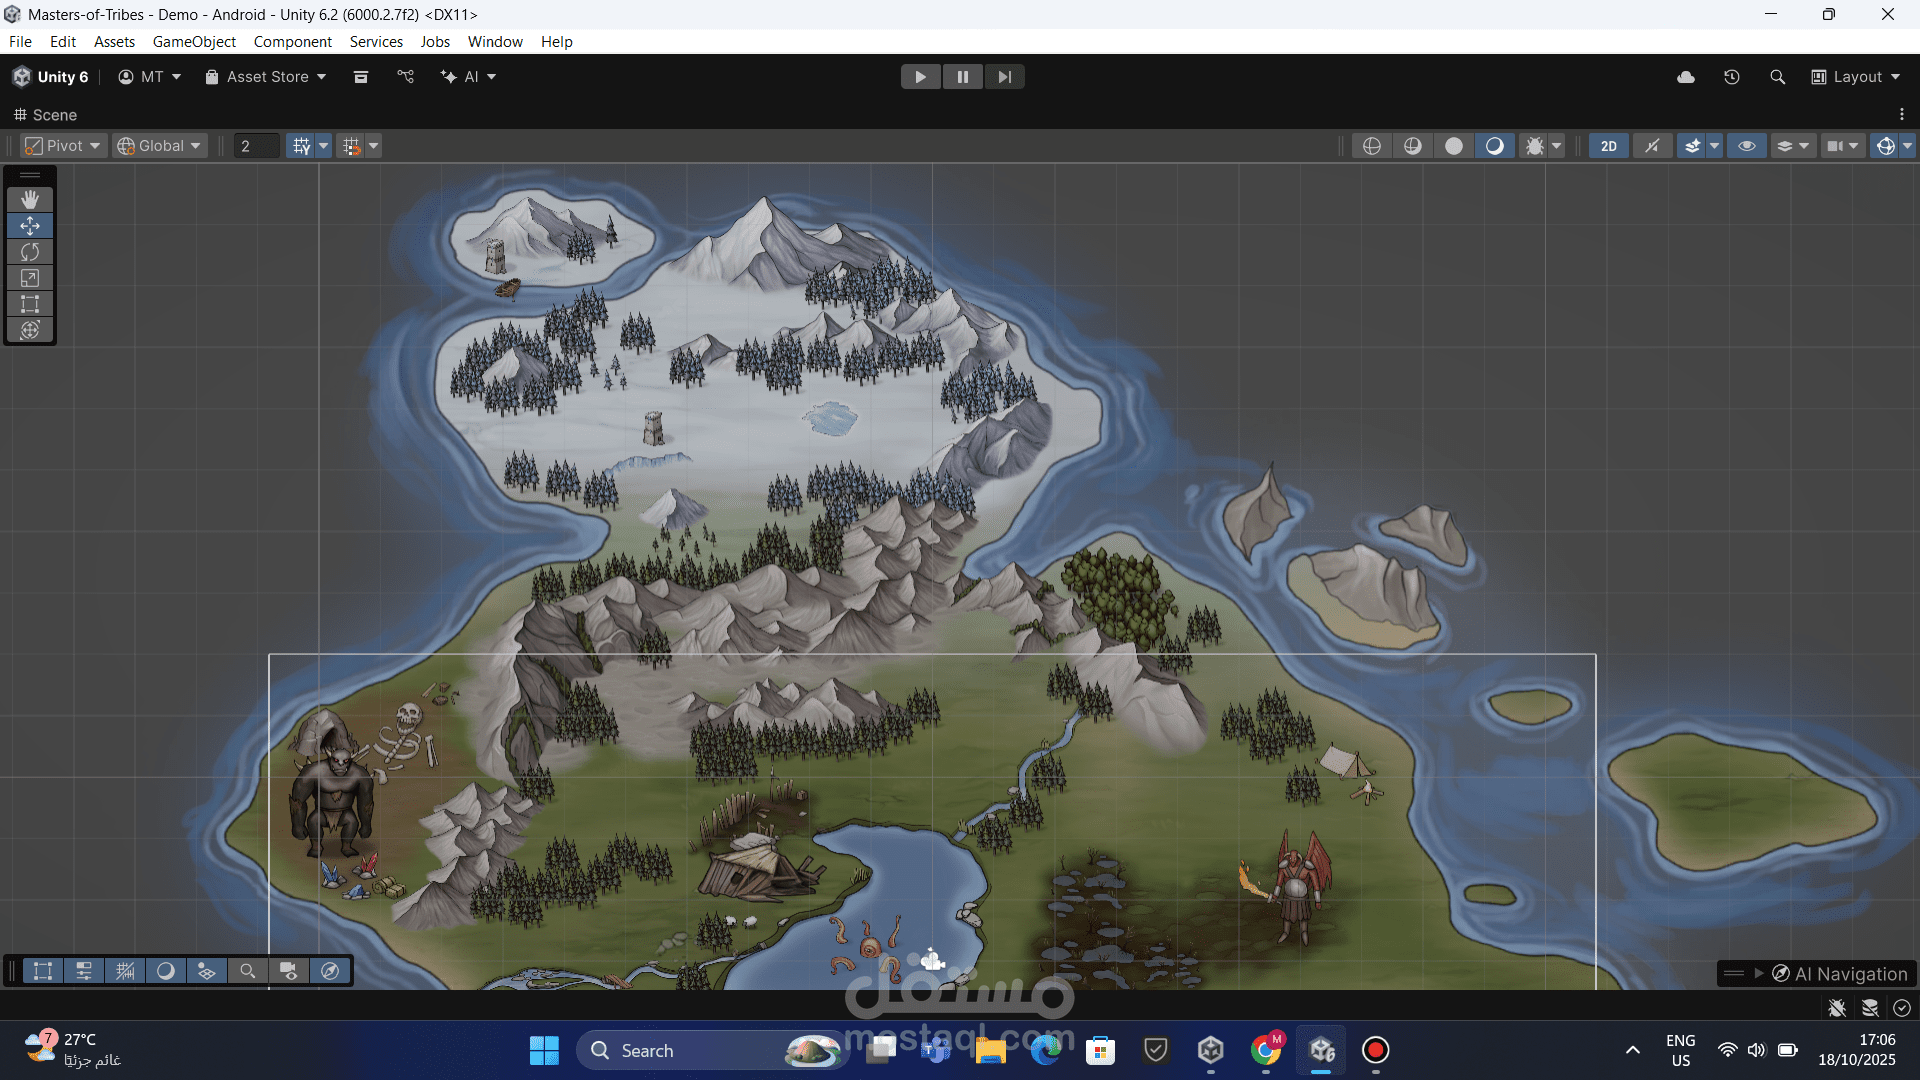The image size is (1920, 1080).
Task: Open the Asset Store button
Action: (x=266, y=77)
